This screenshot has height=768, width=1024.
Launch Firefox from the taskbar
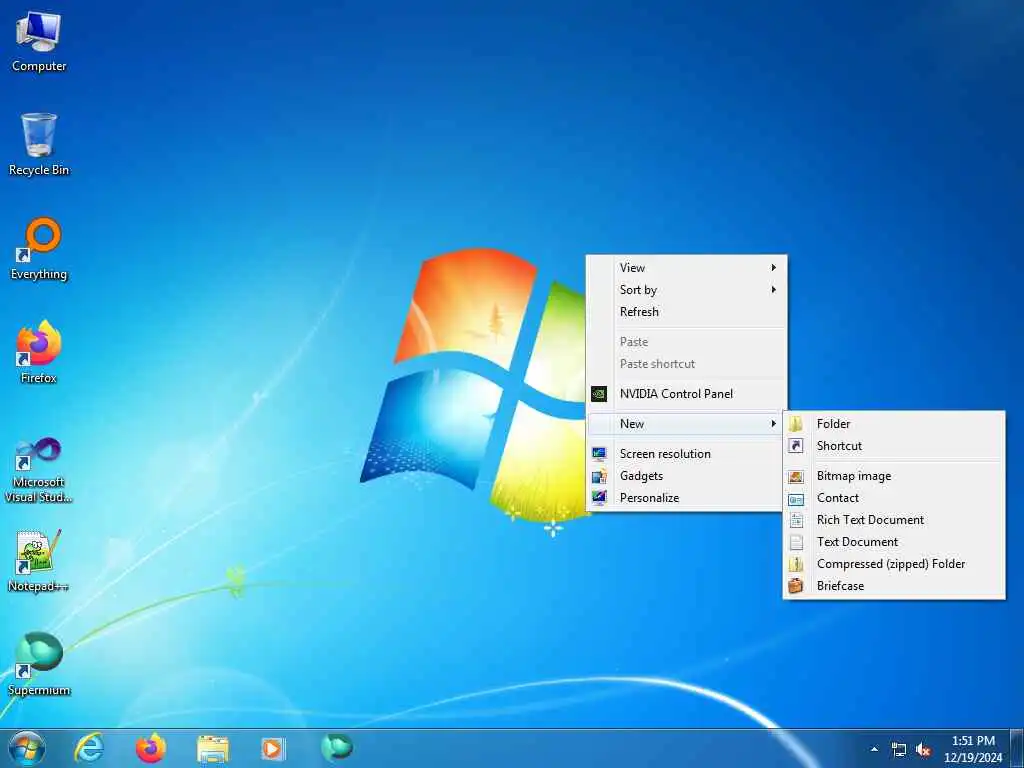(x=151, y=748)
